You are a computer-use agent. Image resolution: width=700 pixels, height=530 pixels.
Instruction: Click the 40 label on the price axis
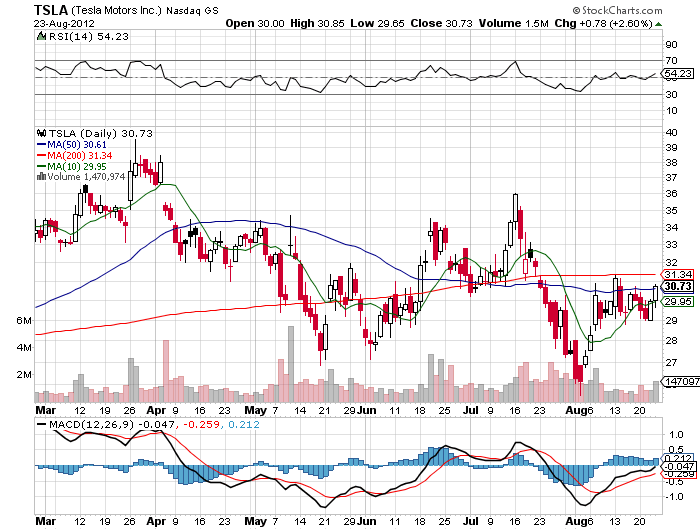[671, 132]
